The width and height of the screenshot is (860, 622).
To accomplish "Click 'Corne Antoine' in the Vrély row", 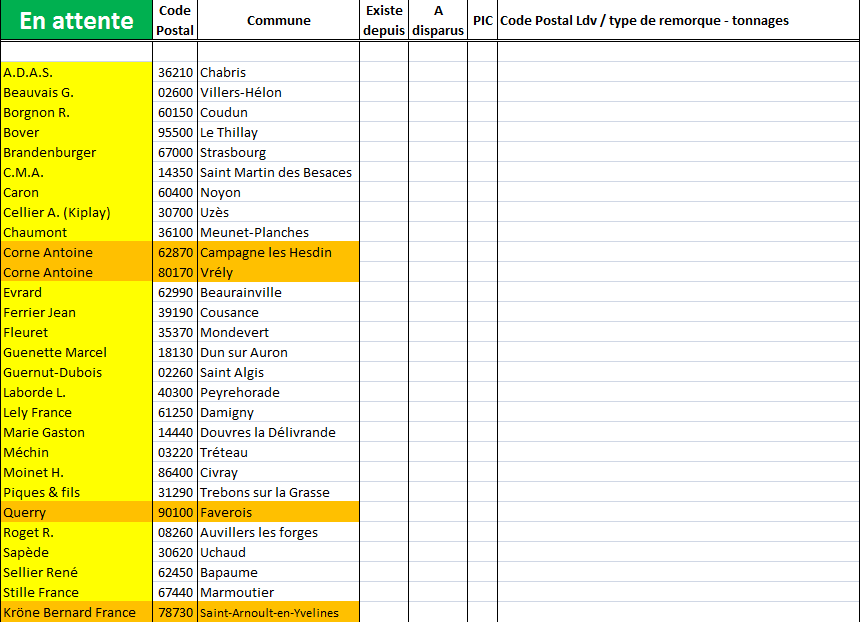I will pos(76,273).
